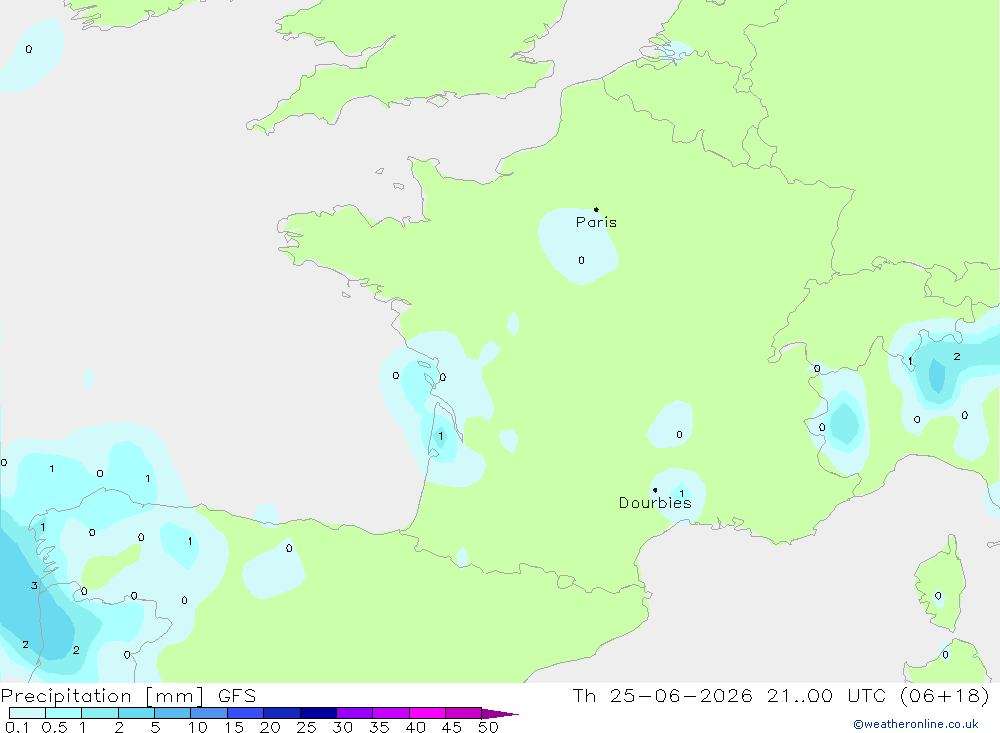
Task: Select the legend label '45'
Action: (x=452, y=727)
